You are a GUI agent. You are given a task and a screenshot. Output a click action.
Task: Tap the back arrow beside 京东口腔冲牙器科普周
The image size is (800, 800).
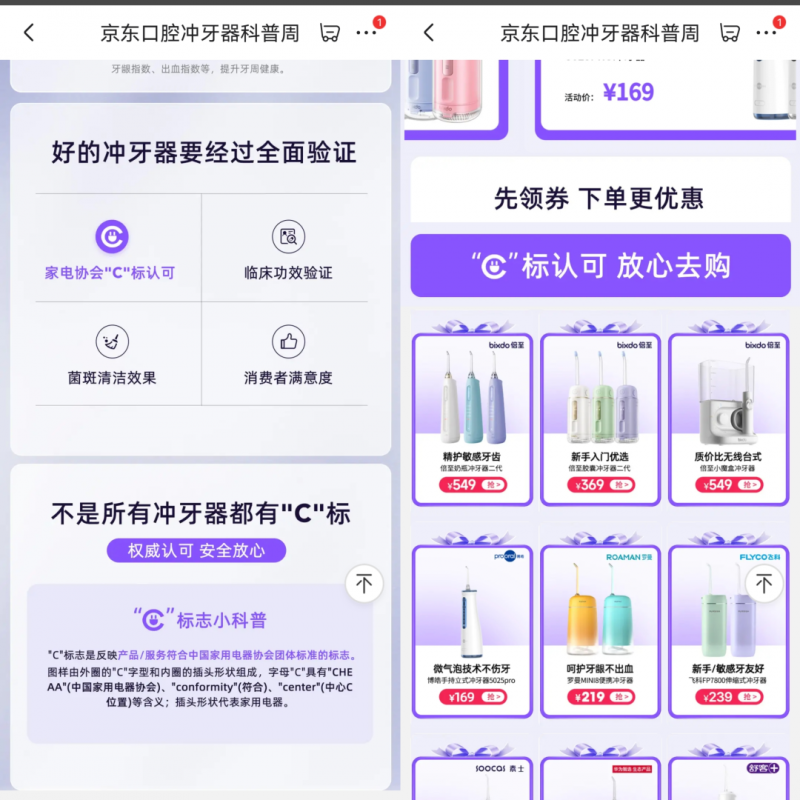(x=28, y=31)
